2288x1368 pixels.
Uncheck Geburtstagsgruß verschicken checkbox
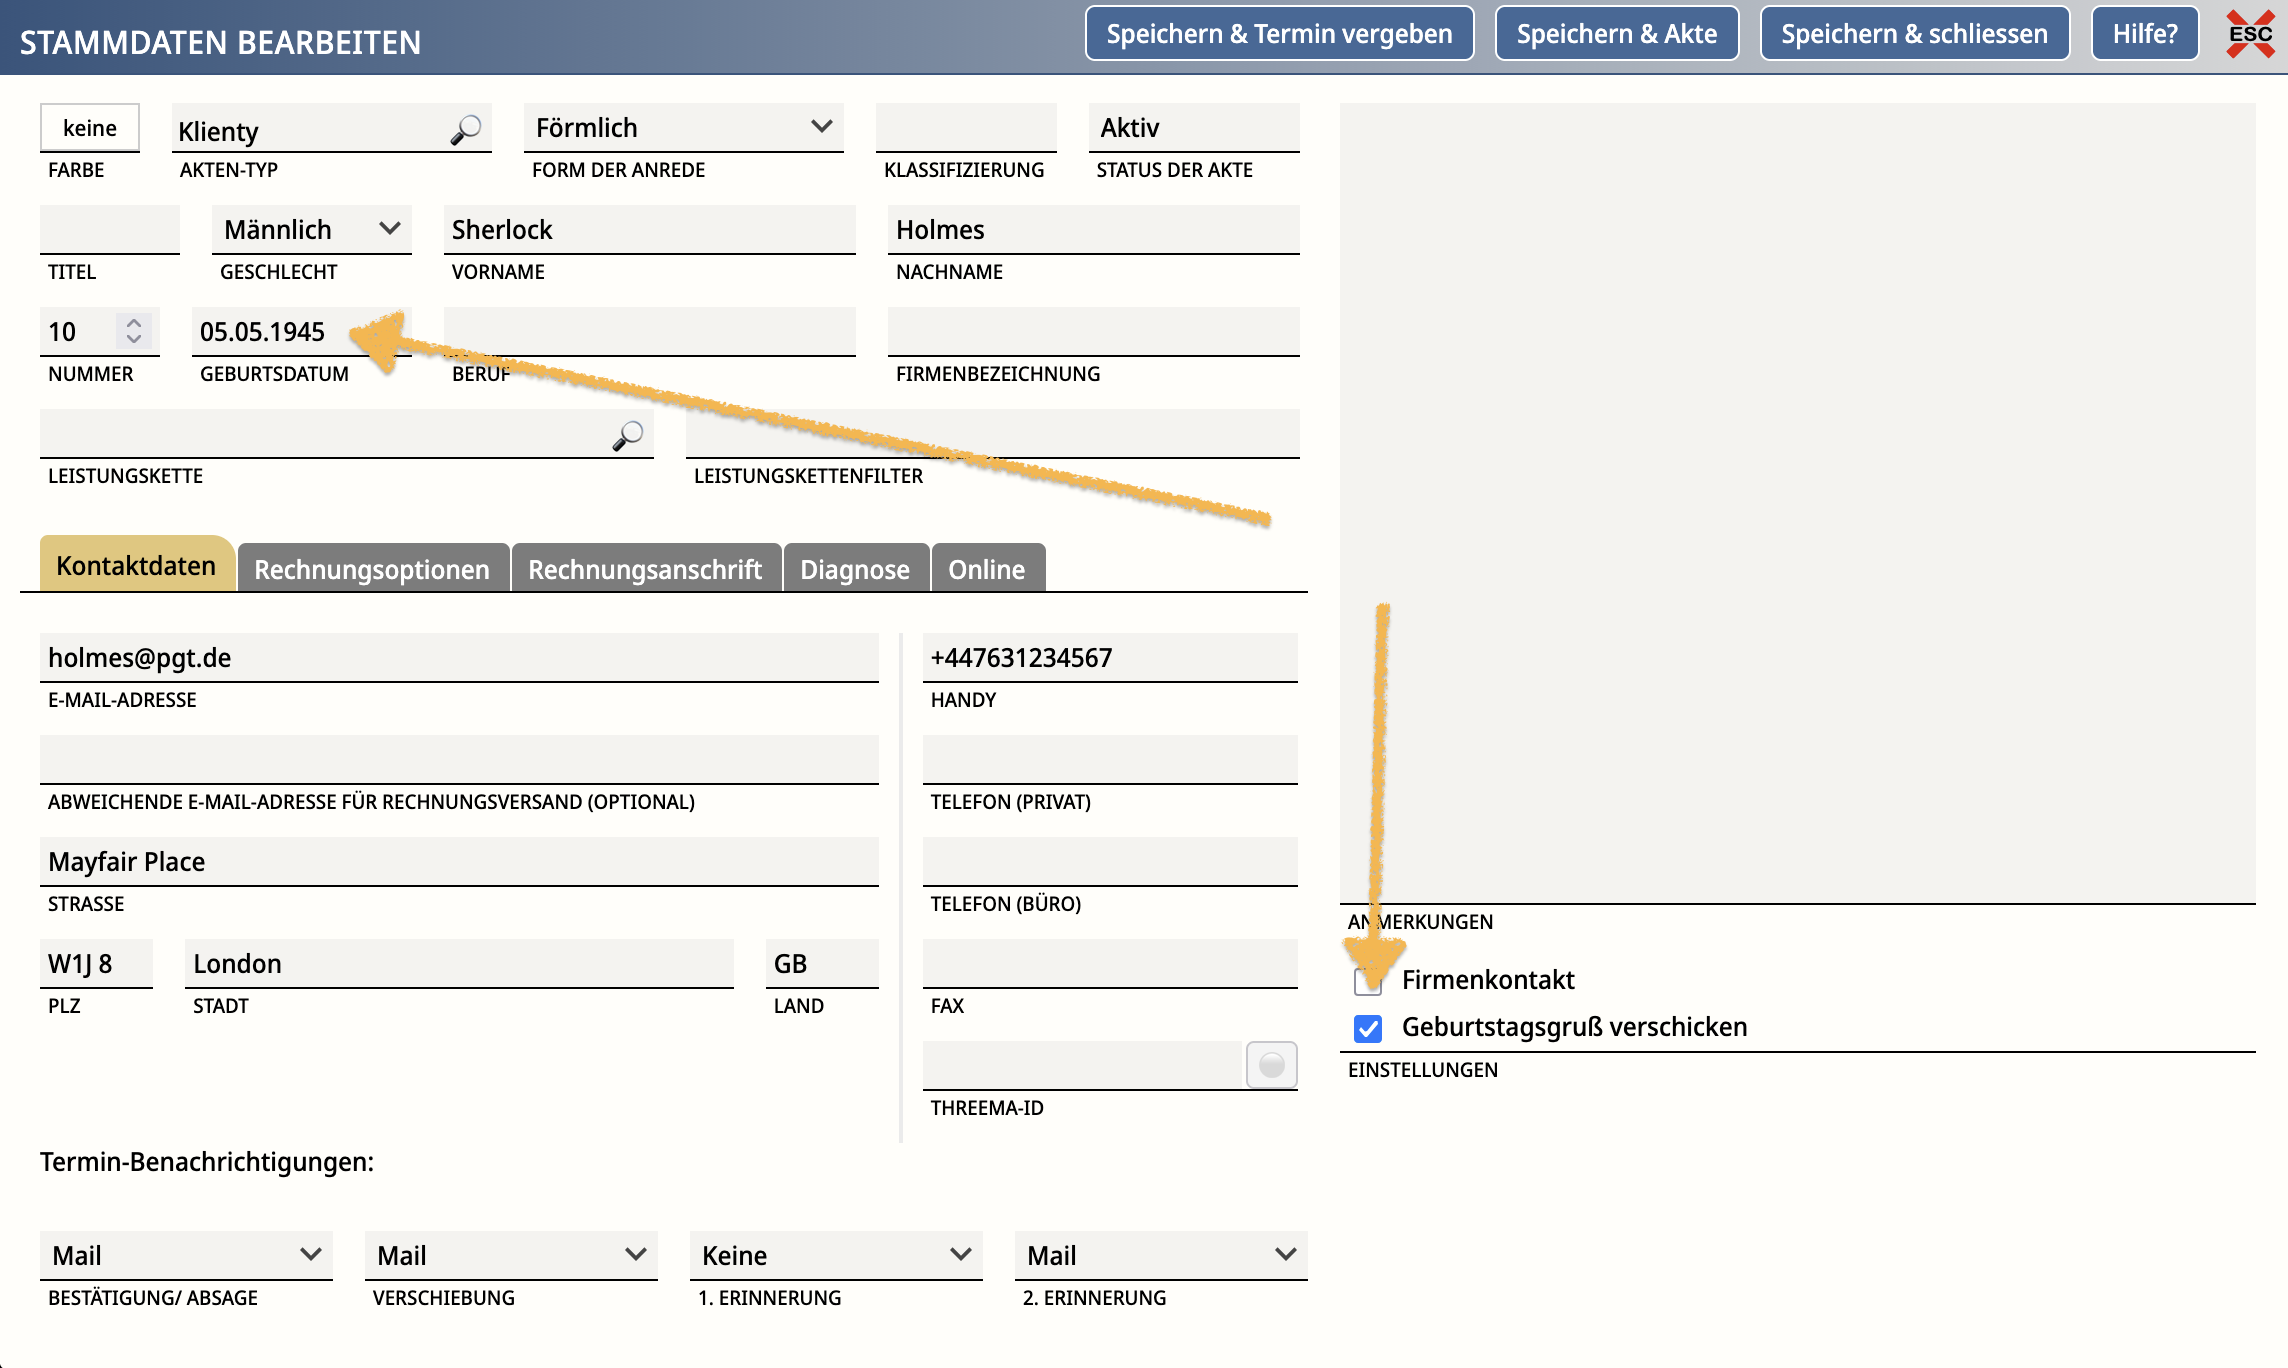pyautogui.click(x=1367, y=1028)
